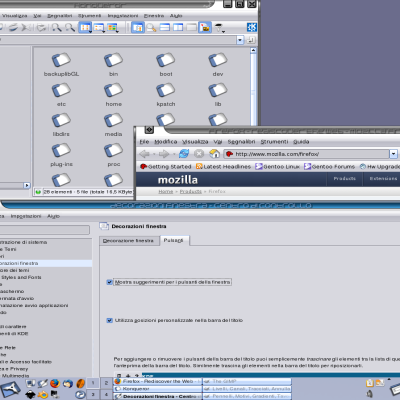Activate Konqueror entry in taskbar
400x400 pixels.
(158, 389)
